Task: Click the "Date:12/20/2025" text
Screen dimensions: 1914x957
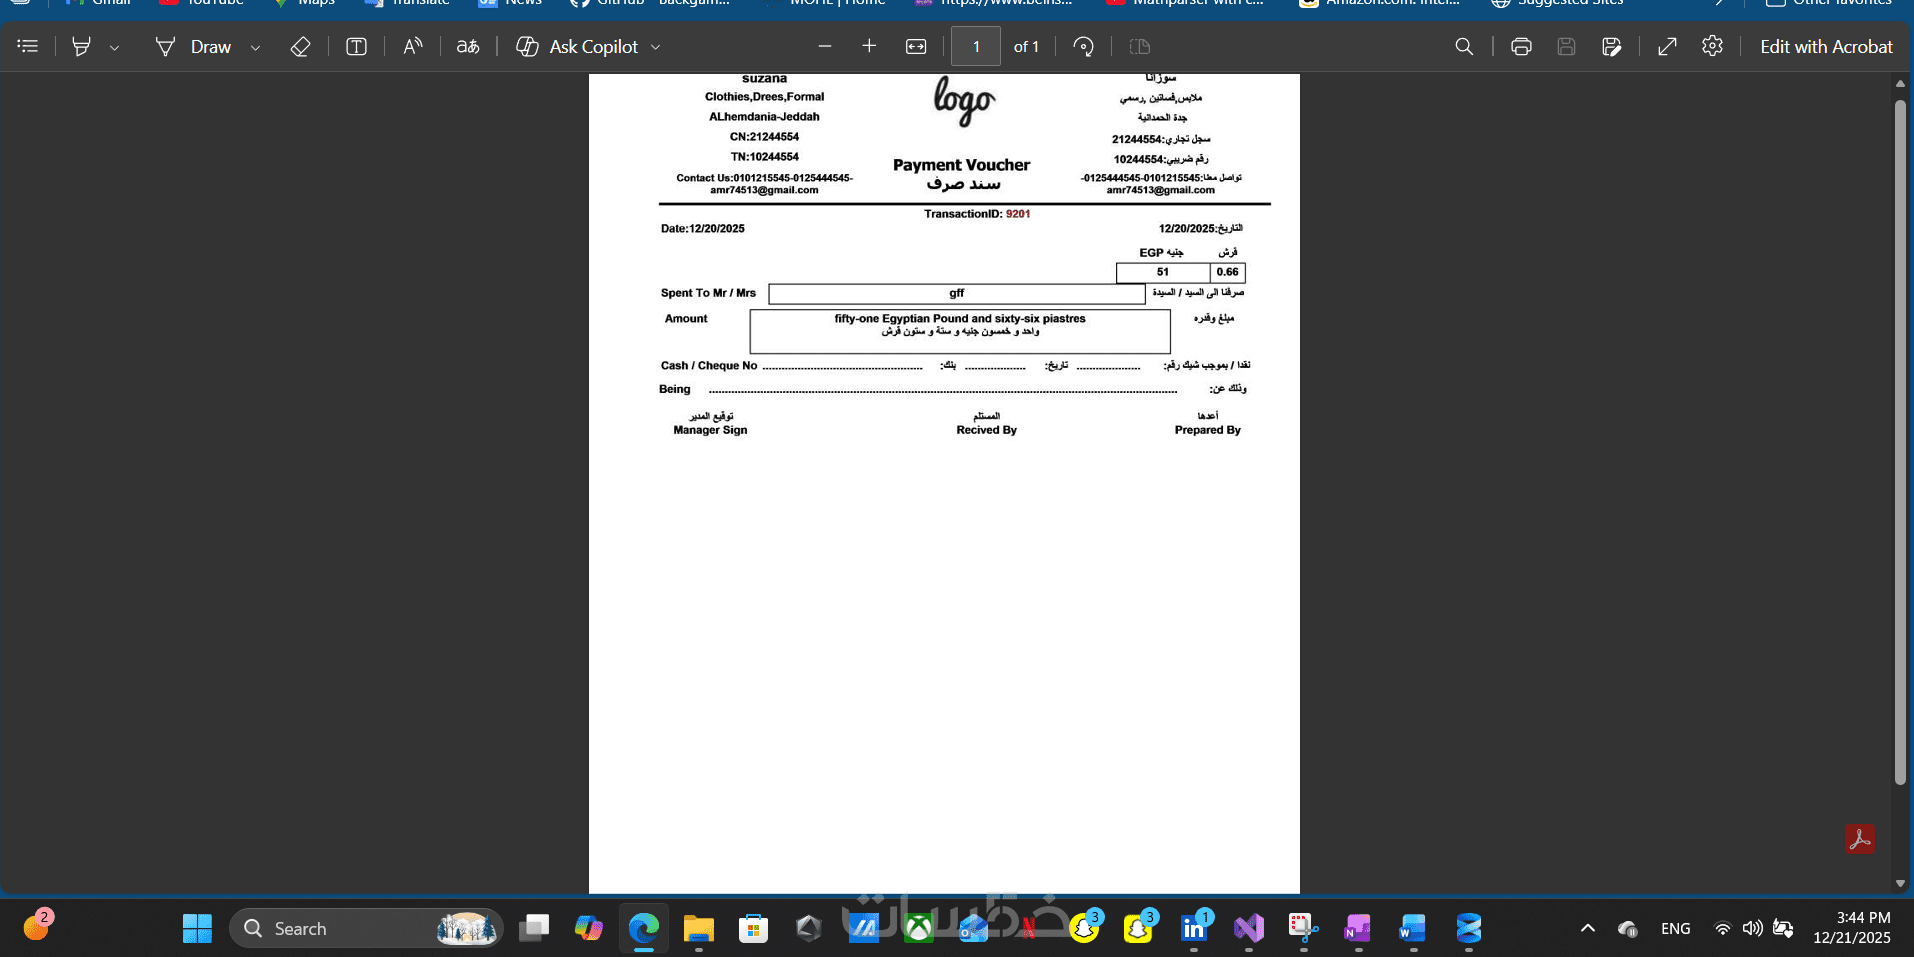Action: coord(702,229)
